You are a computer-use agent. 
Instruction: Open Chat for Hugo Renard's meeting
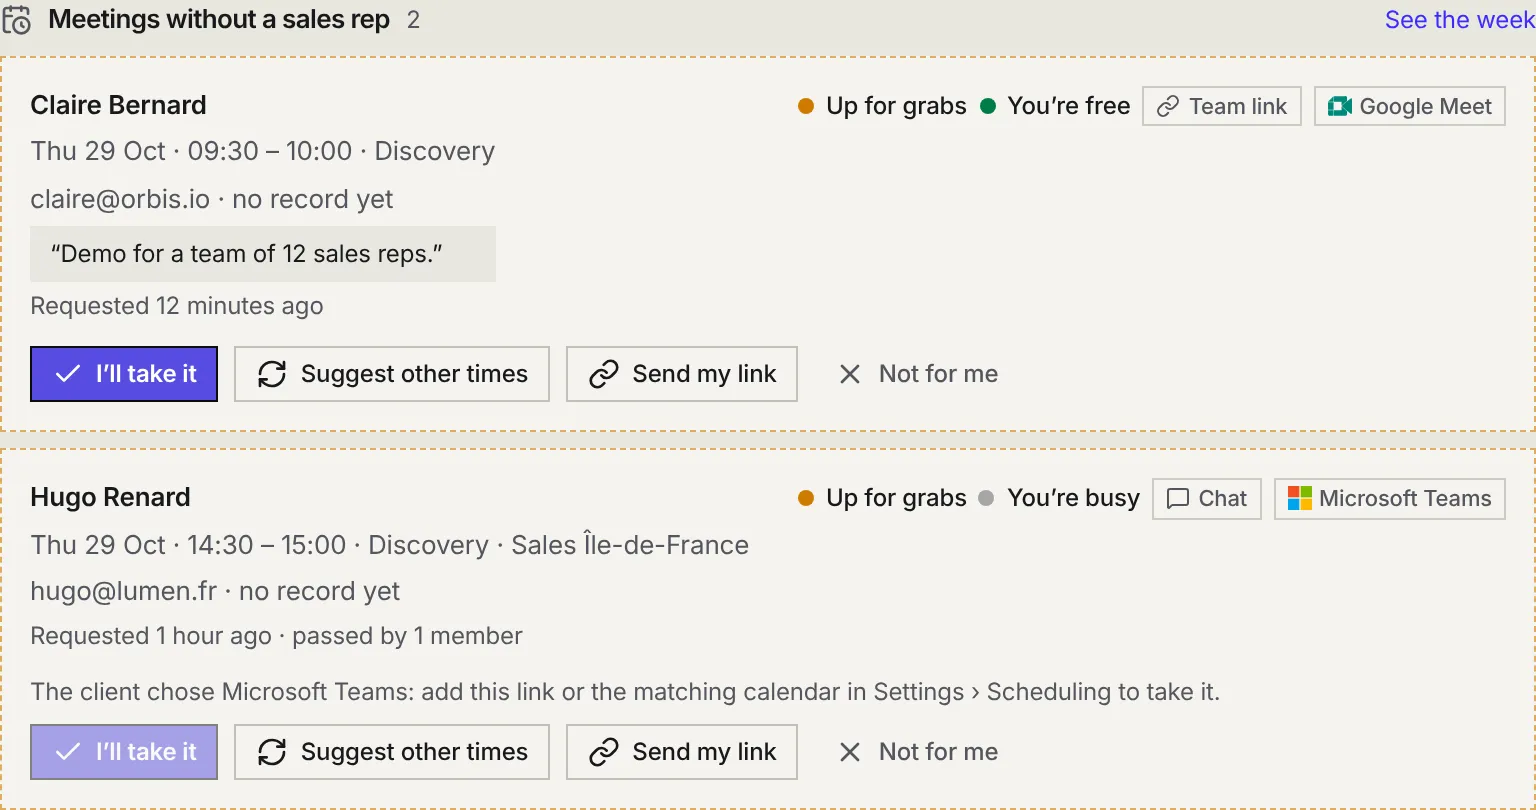point(1207,498)
